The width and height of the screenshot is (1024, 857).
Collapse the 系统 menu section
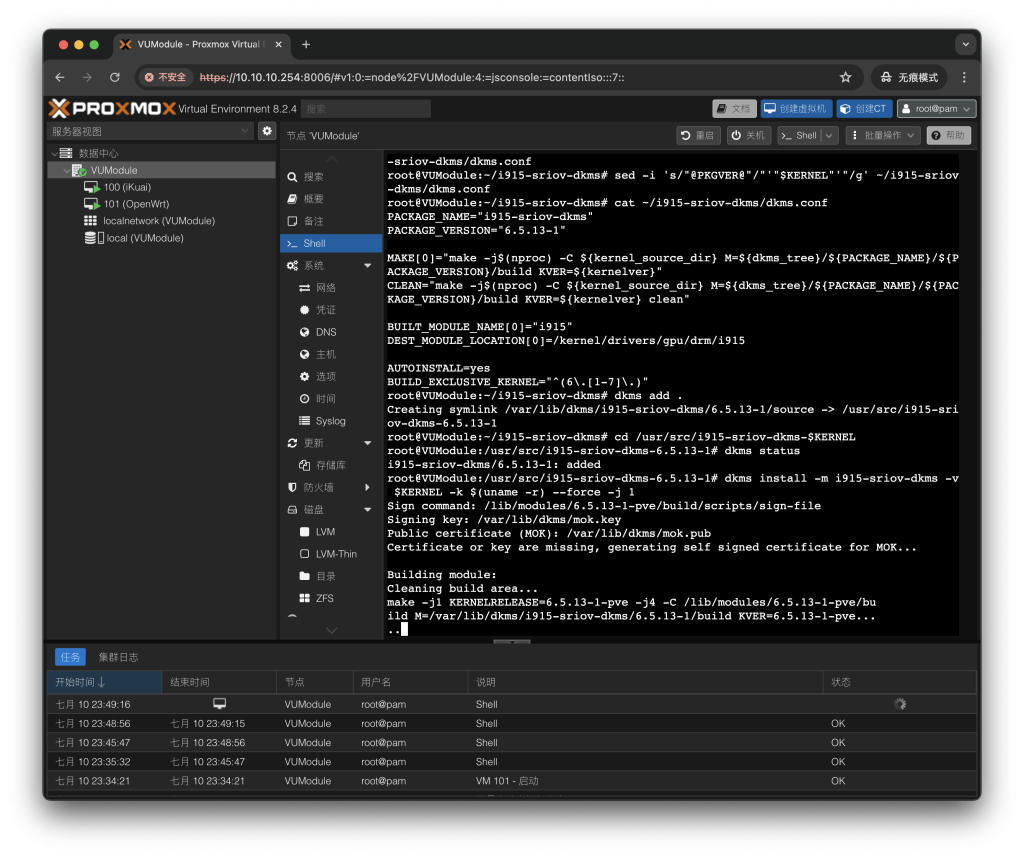click(x=367, y=266)
